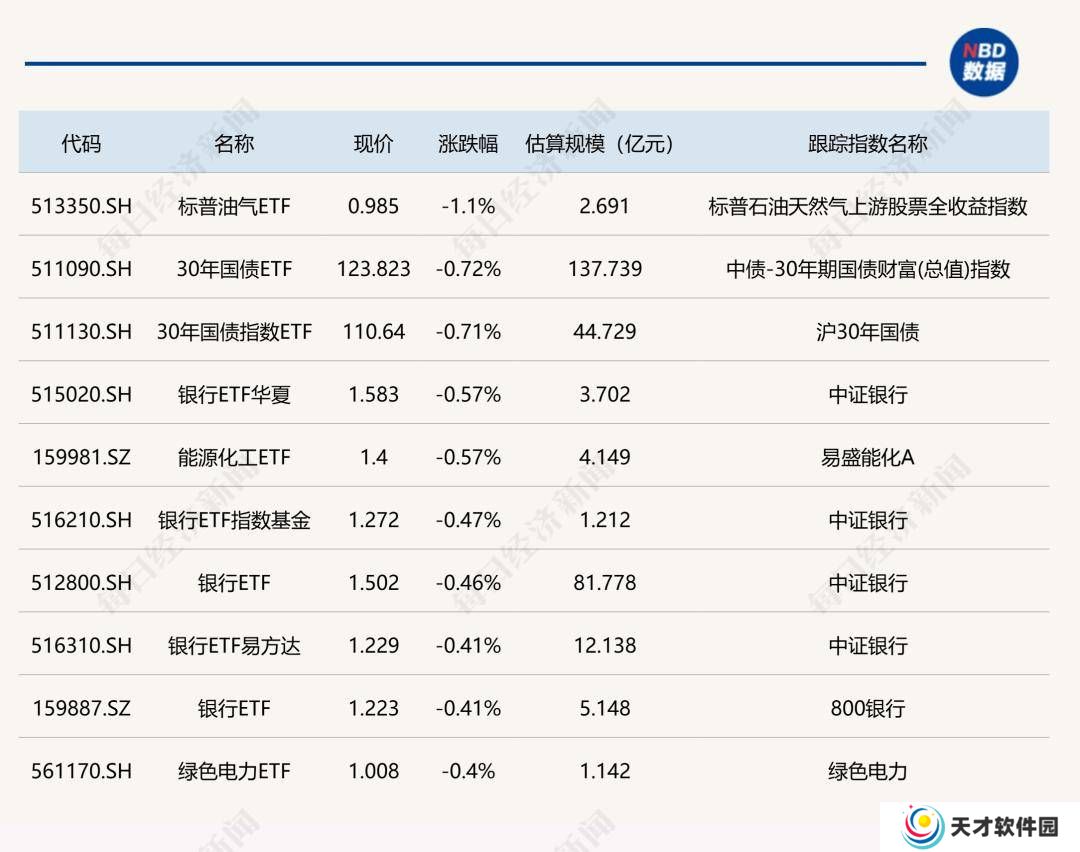Click the 代码 column header

81,143
